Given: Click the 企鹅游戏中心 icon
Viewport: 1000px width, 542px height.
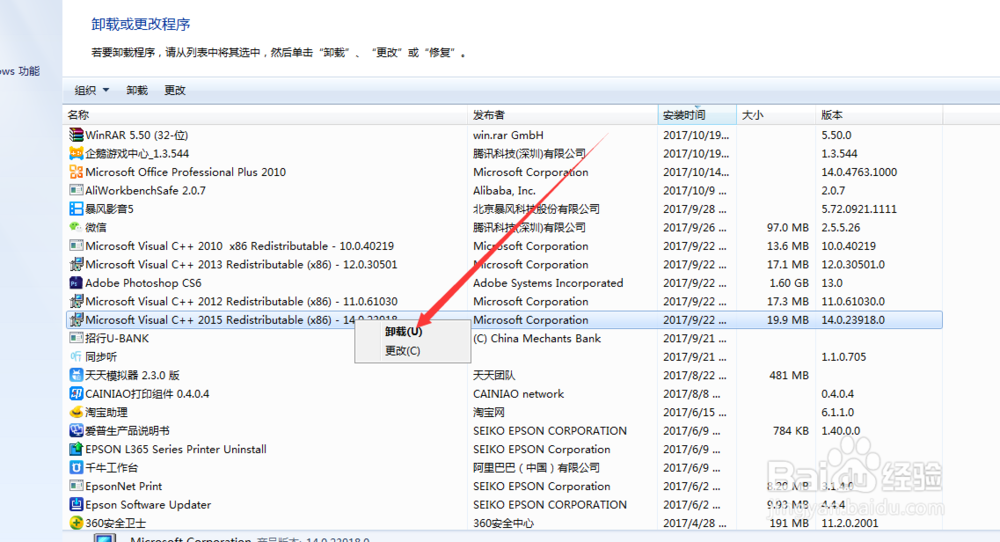Looking at the screenshot, I should (x=76, y=153).
